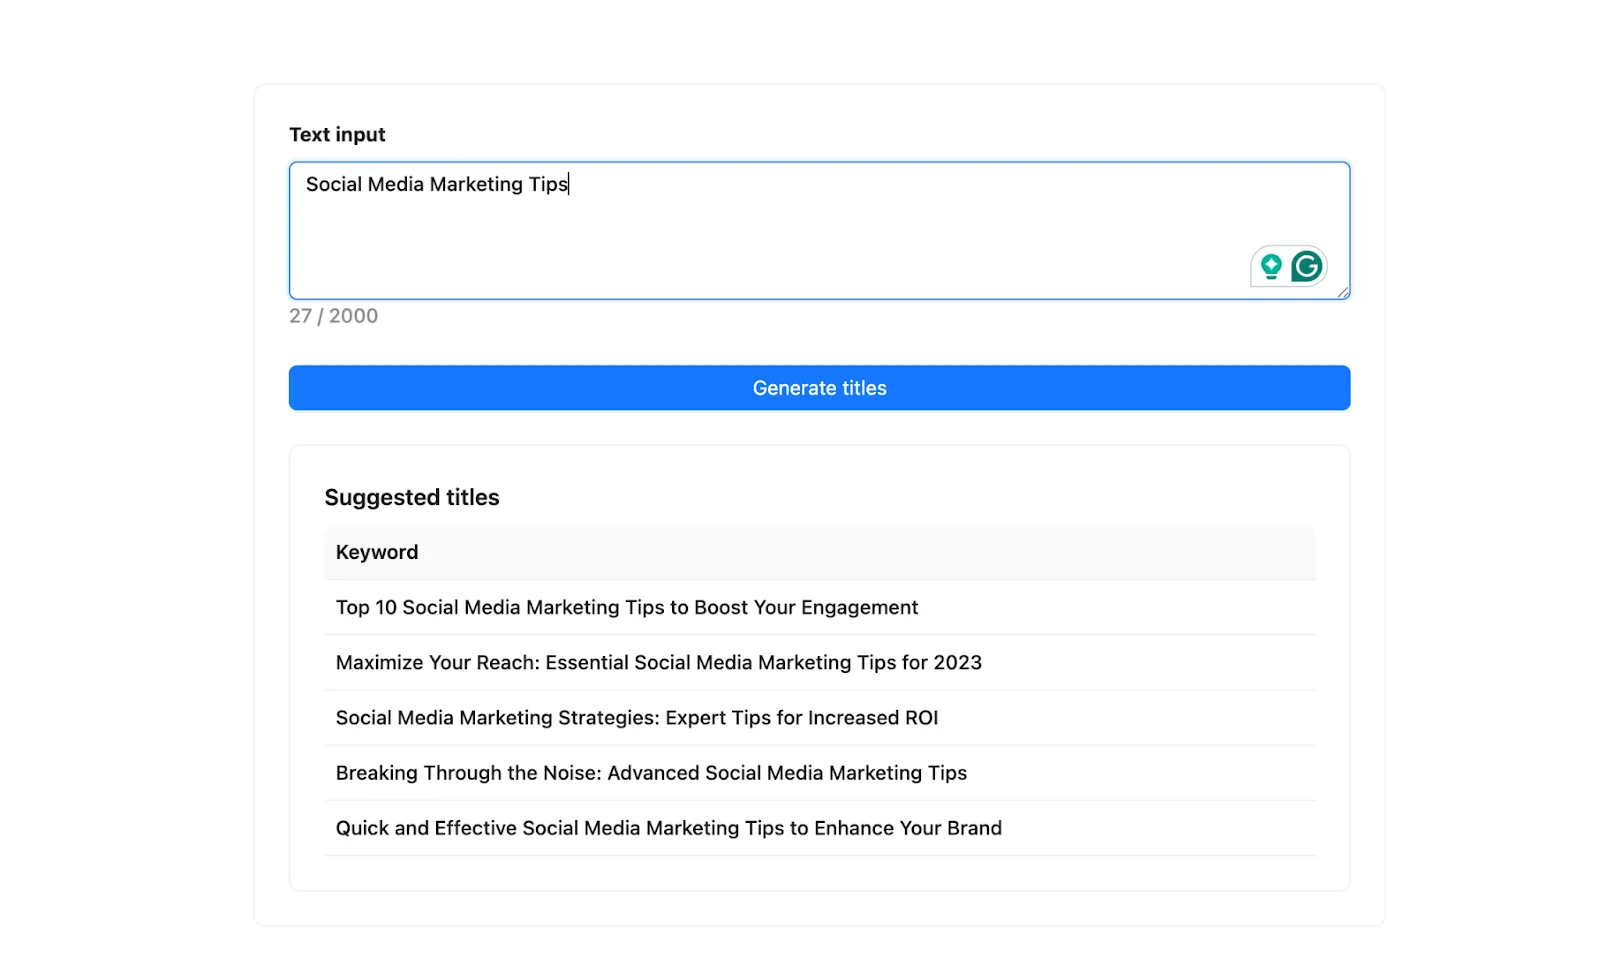This screenshot has width=1600, height=962.
Task: Click the Suggested titles heading
Action: tap(411, 497)
